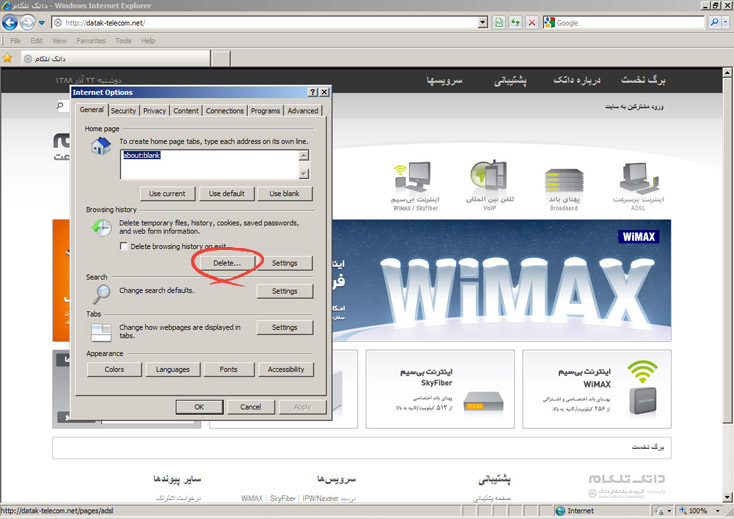The height and width of the screenshot is (519, 734).
Task: Click the Use blank button
Action: pyautogui.click(x=285, y=193)
